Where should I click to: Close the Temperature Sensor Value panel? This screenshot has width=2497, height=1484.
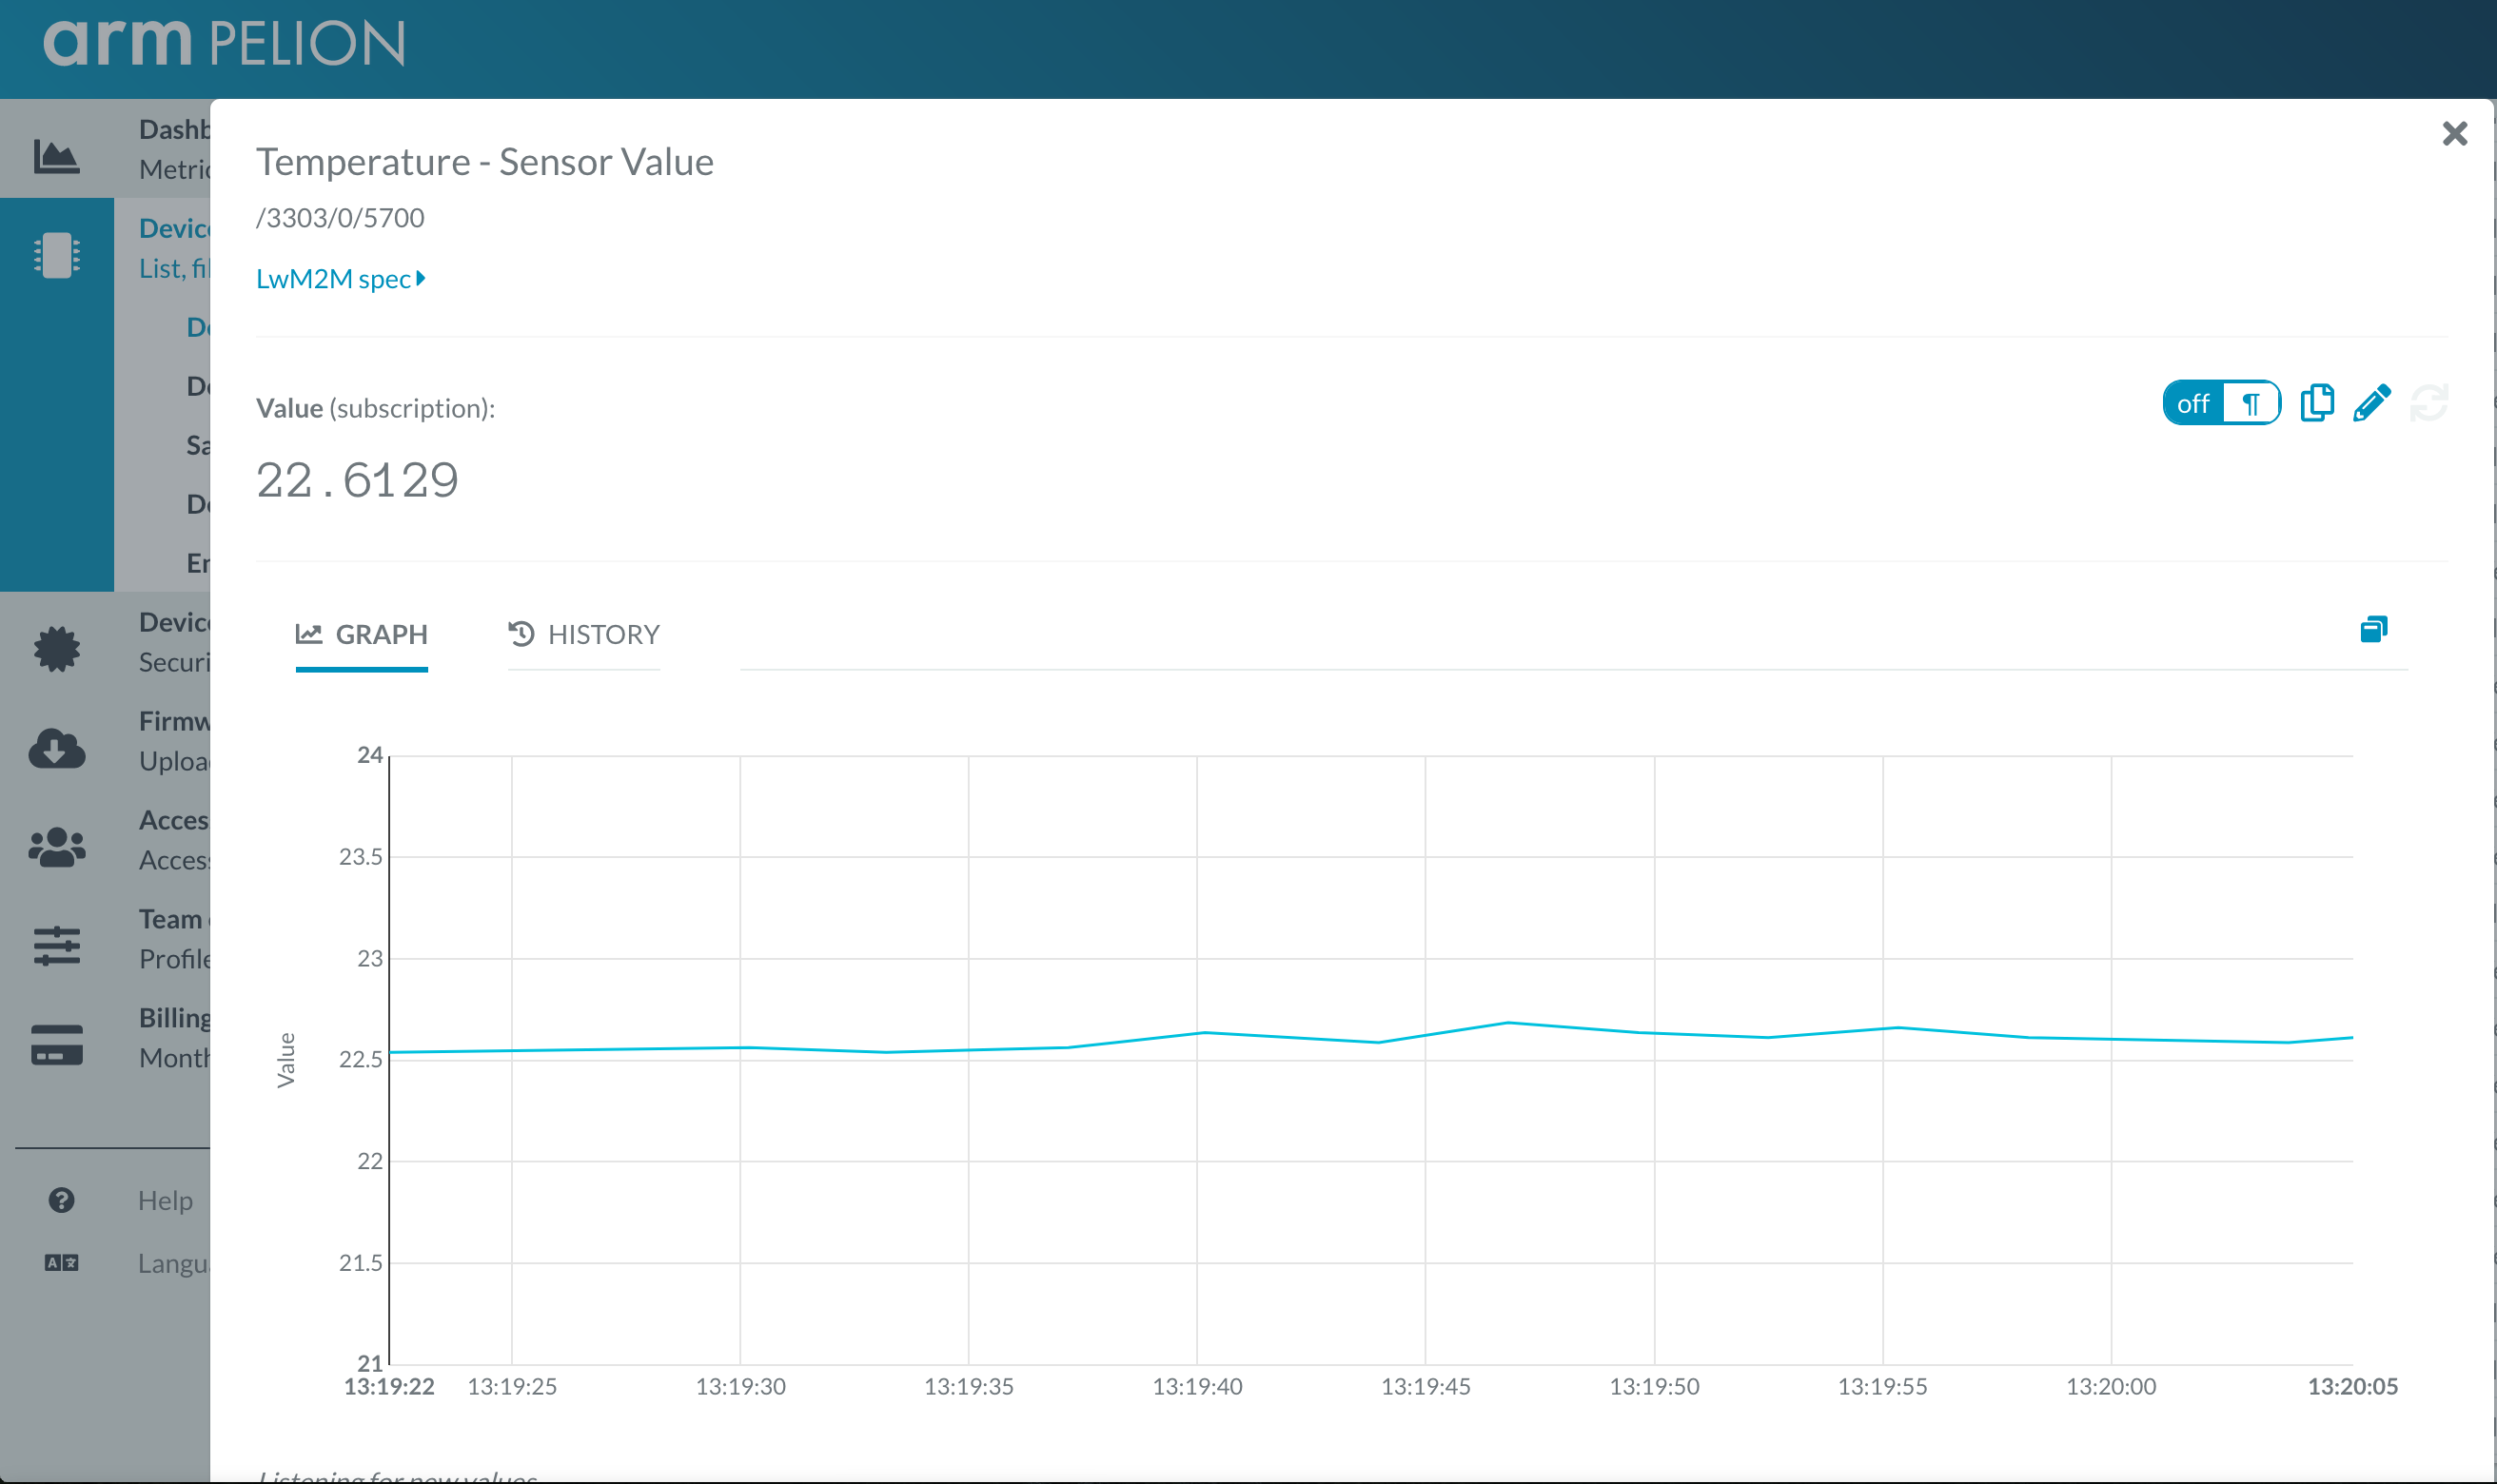coord(2454,133)
